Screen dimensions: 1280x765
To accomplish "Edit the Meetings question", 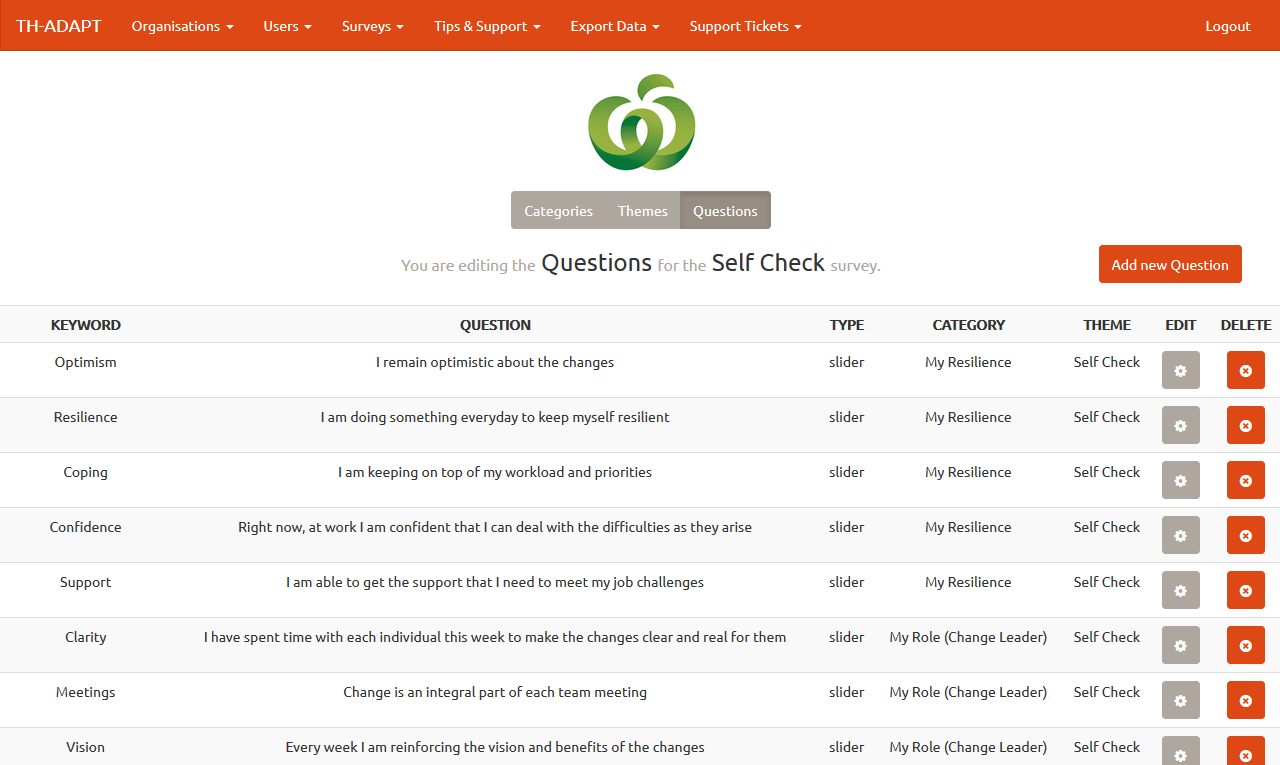I will [x=1181, y=700].
